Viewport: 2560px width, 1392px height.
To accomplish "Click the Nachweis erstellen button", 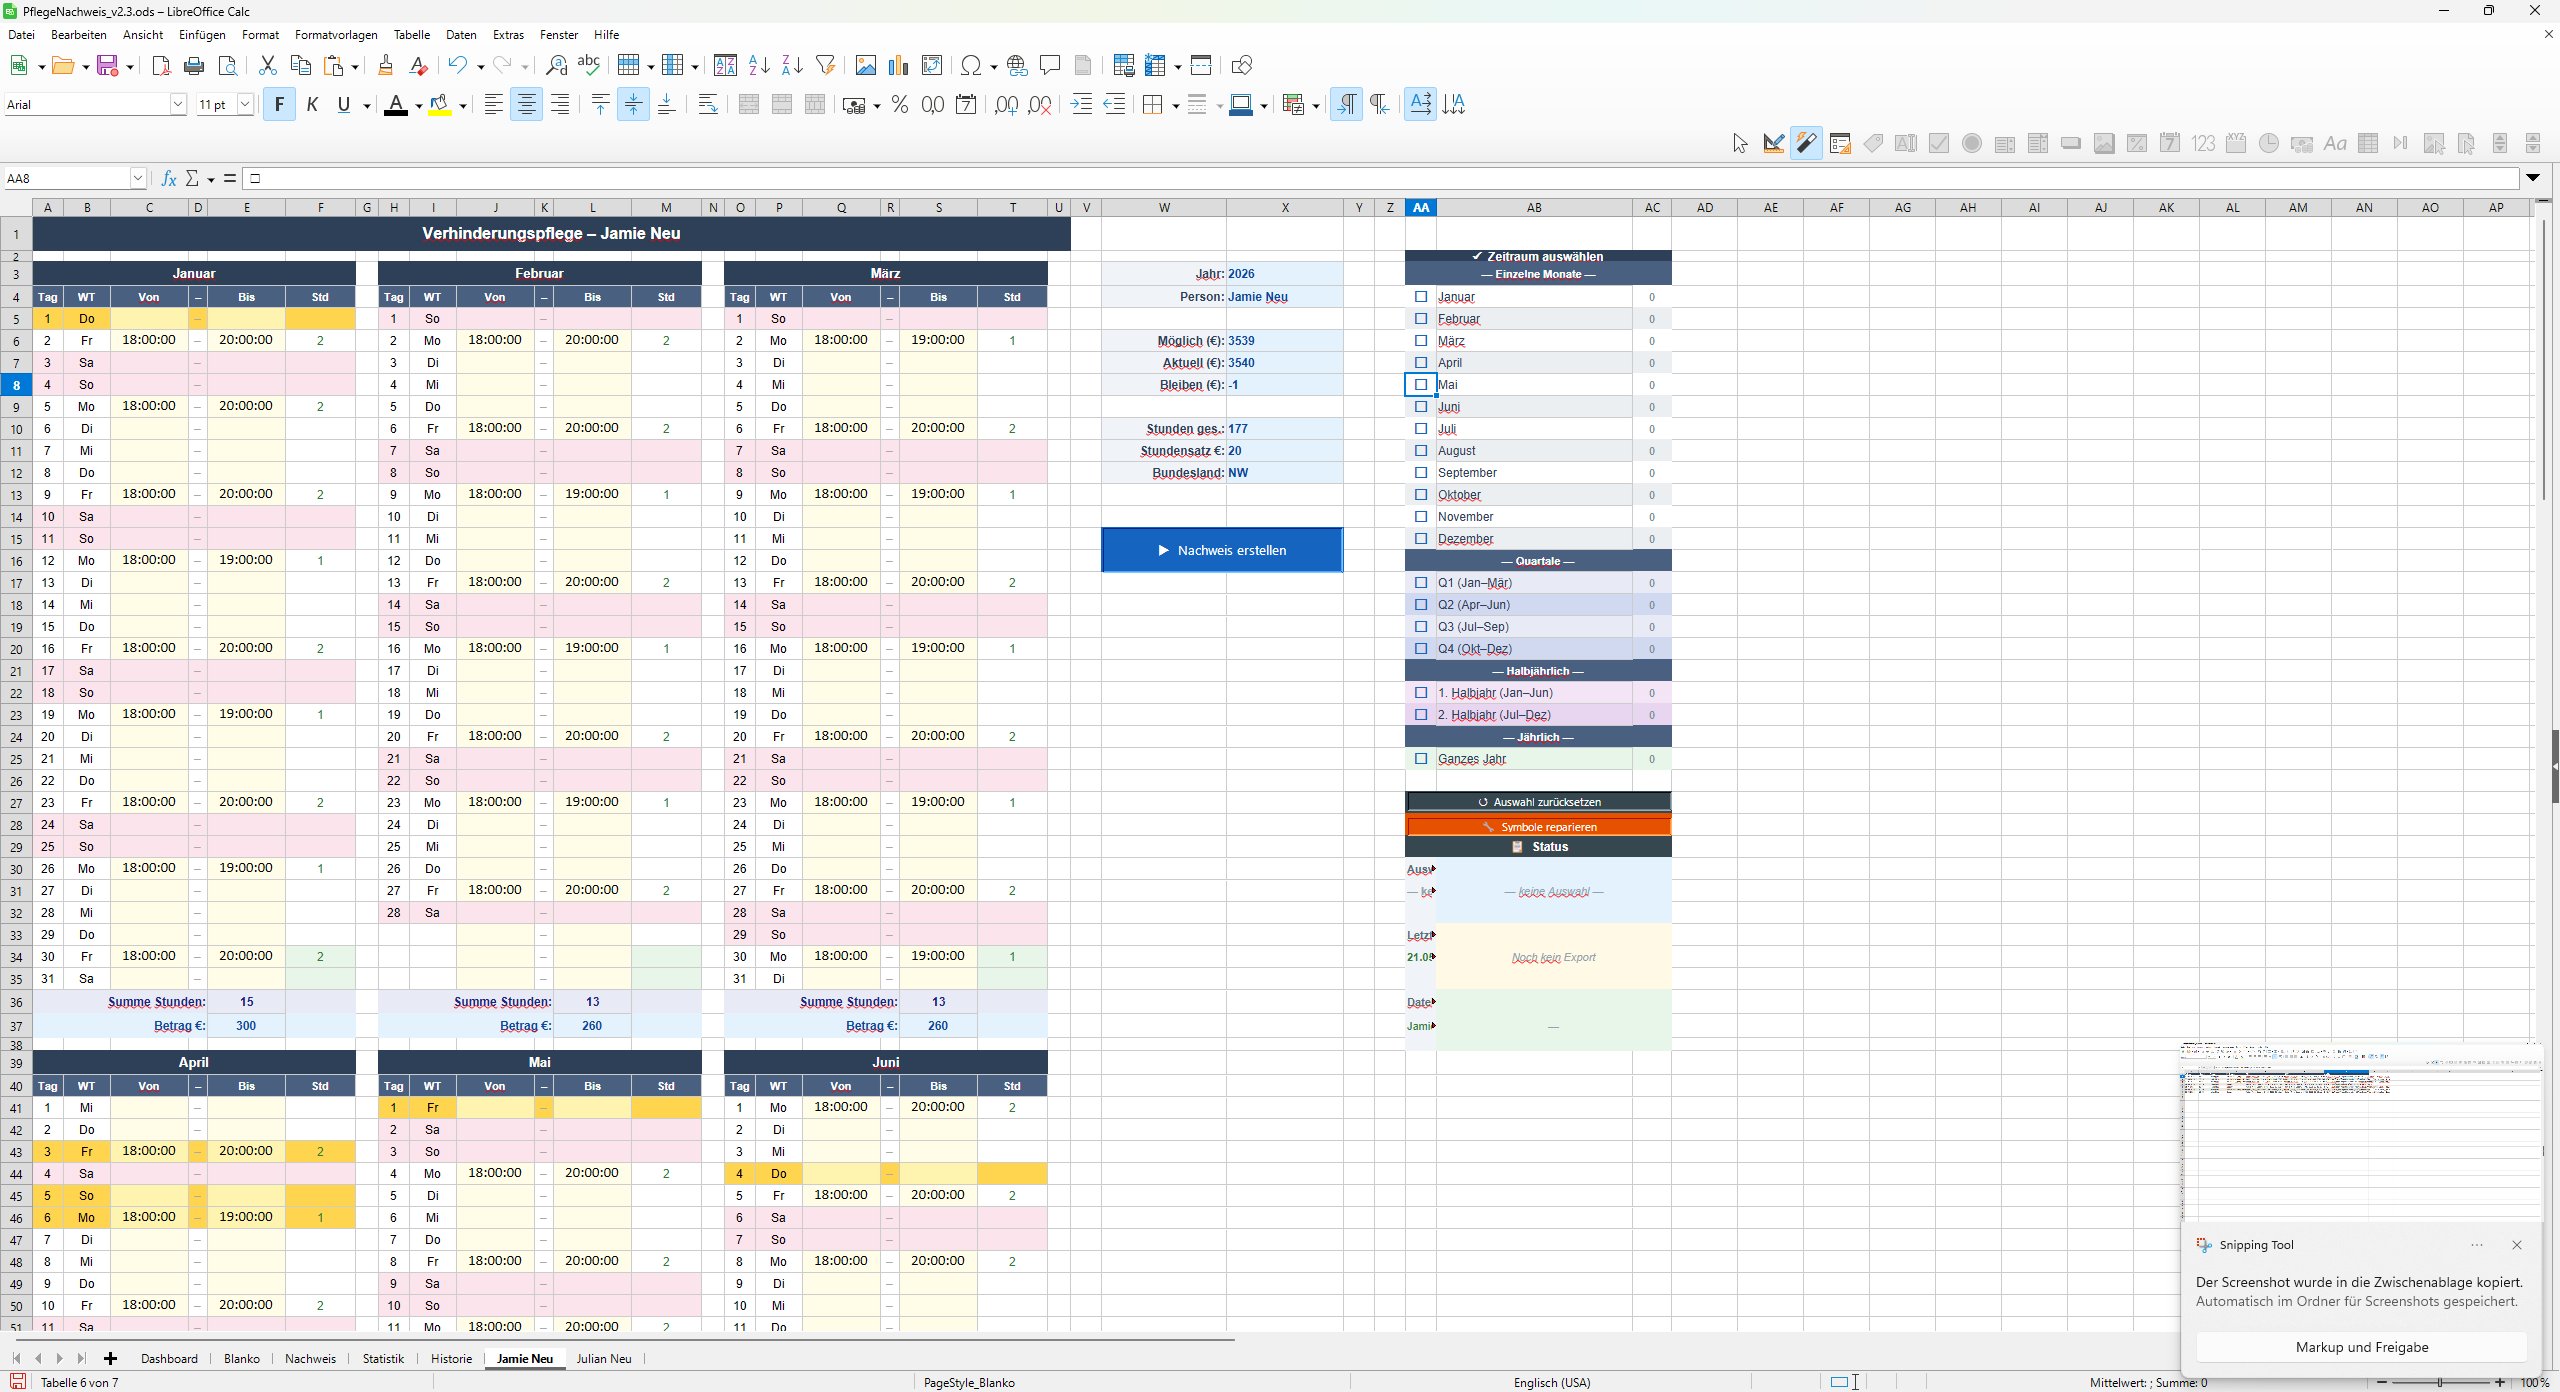I will pyautogui.click(x=1222, y=550).
